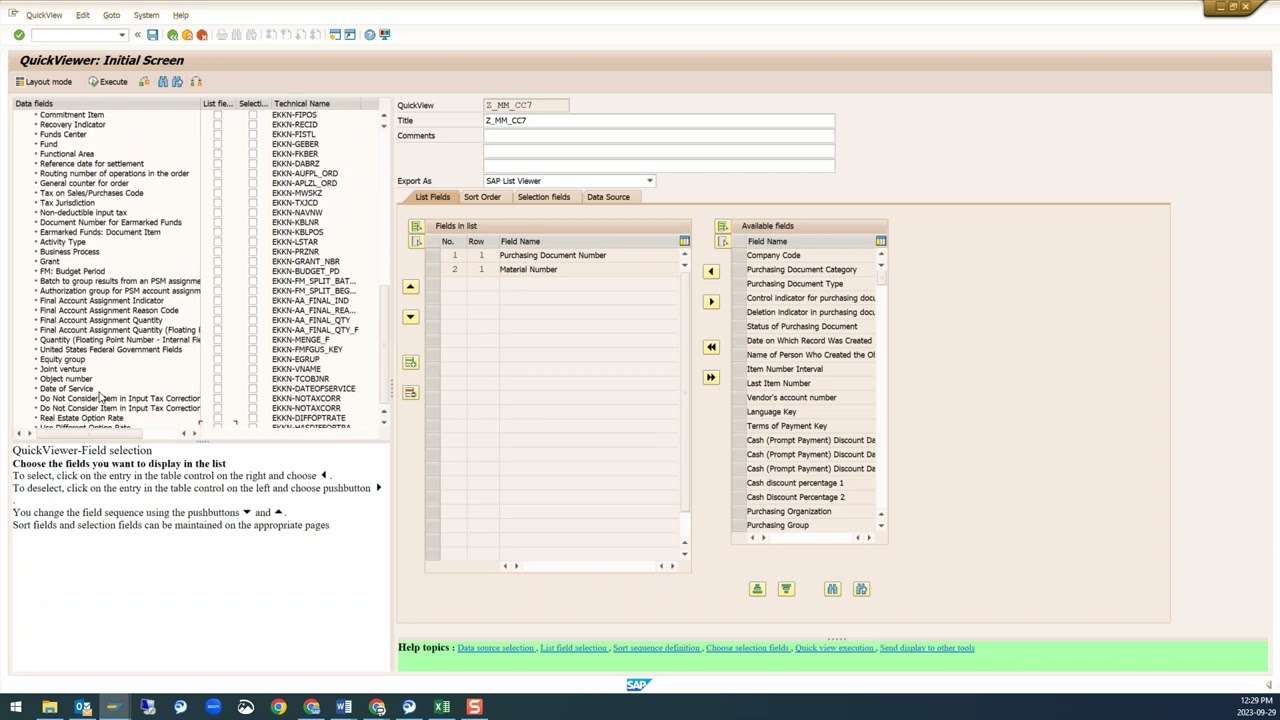The height and width of the screenshot is (720, 1280).
Task: Tick List field checkbox for Joint venture
Action: pyautogui.click(x=218, y=369)
